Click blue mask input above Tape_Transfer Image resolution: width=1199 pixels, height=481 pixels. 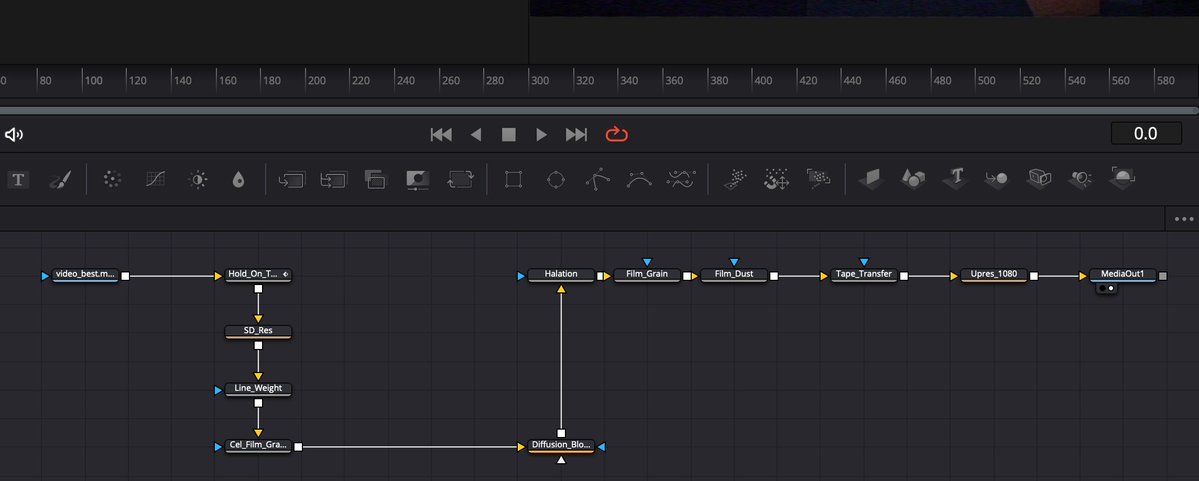coord(864,262)
